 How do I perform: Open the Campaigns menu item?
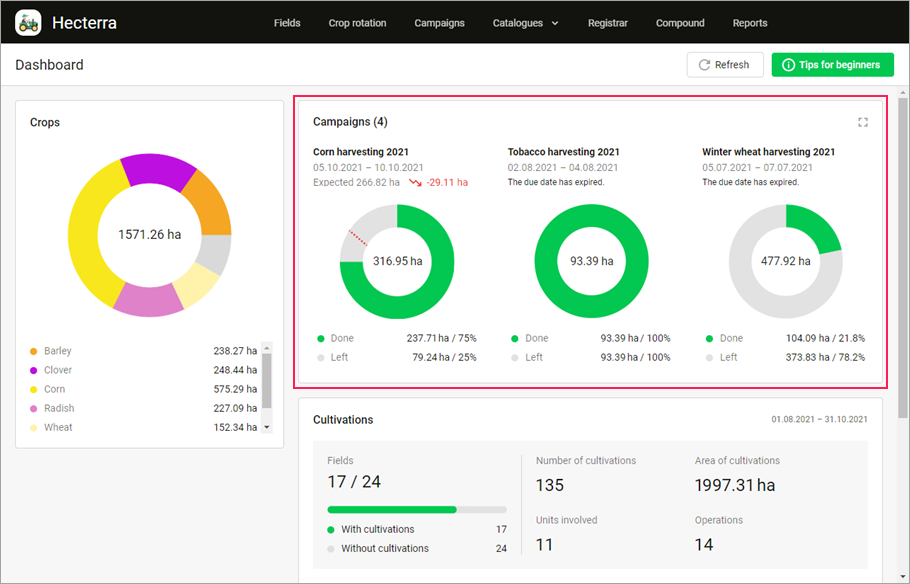(x=439, y=22)
